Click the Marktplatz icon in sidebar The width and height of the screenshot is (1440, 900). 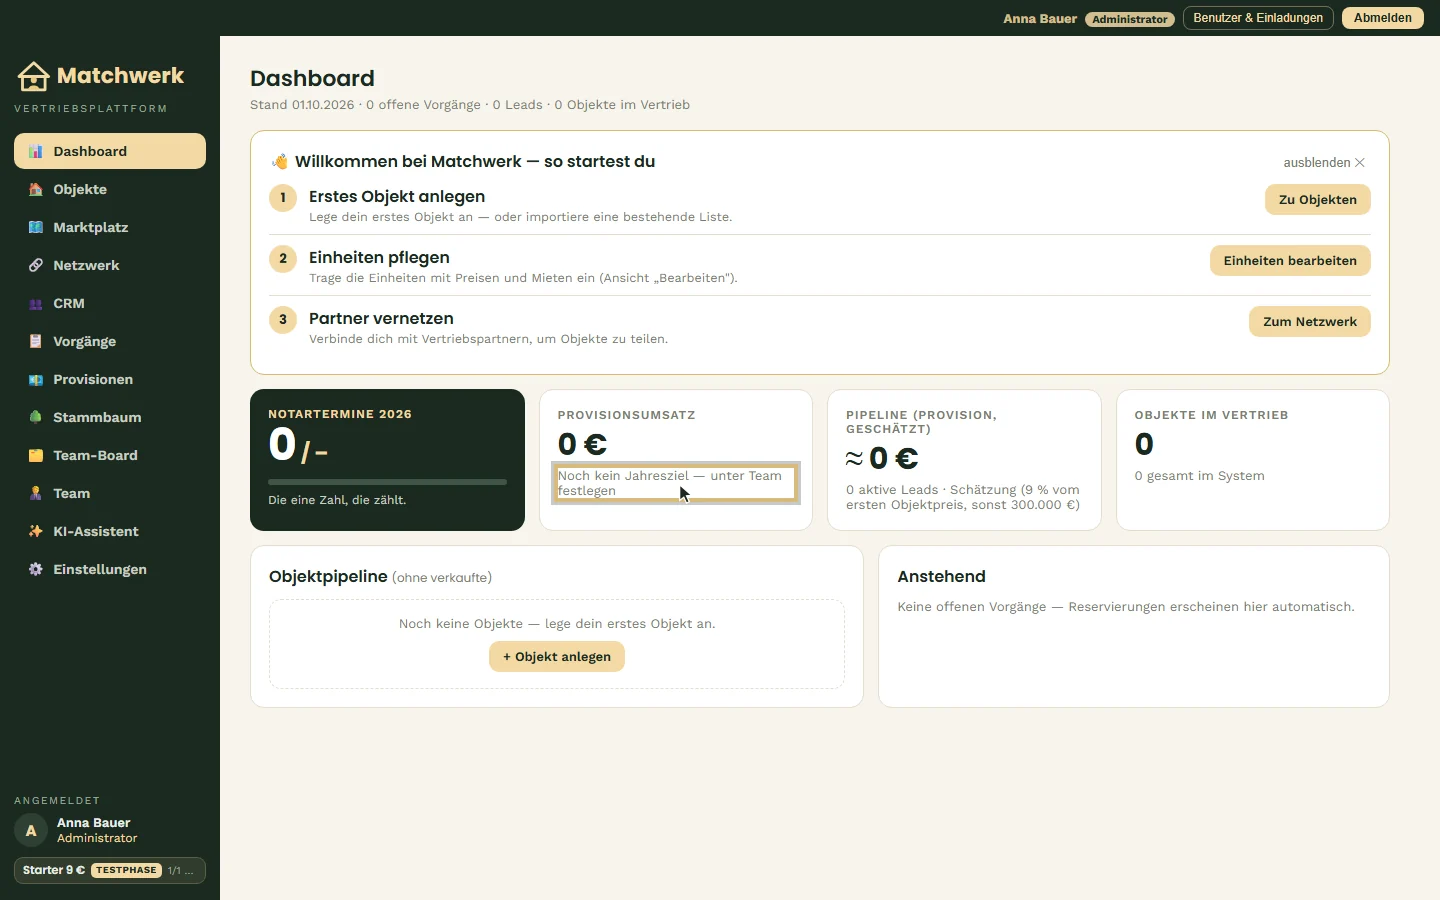click(36, 227)
